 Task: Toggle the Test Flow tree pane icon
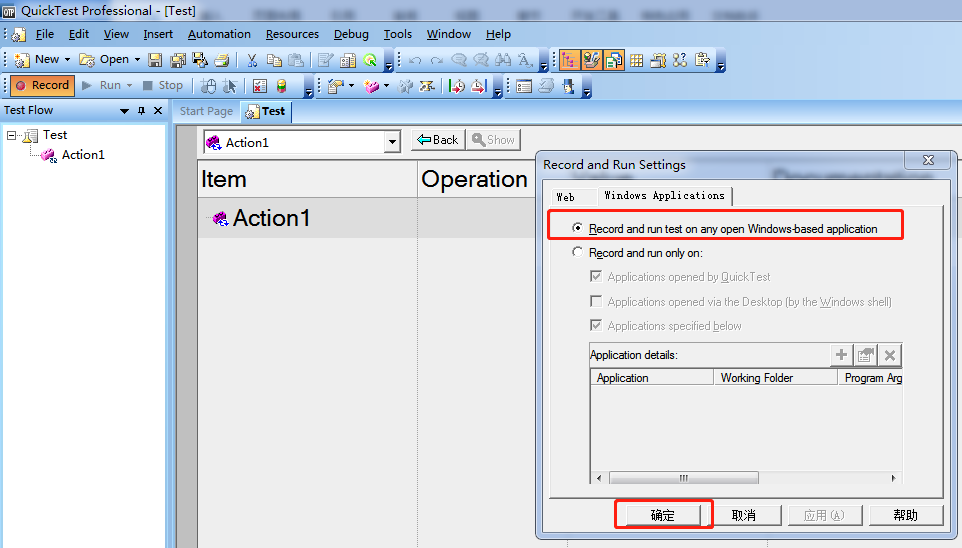point(569,60)
